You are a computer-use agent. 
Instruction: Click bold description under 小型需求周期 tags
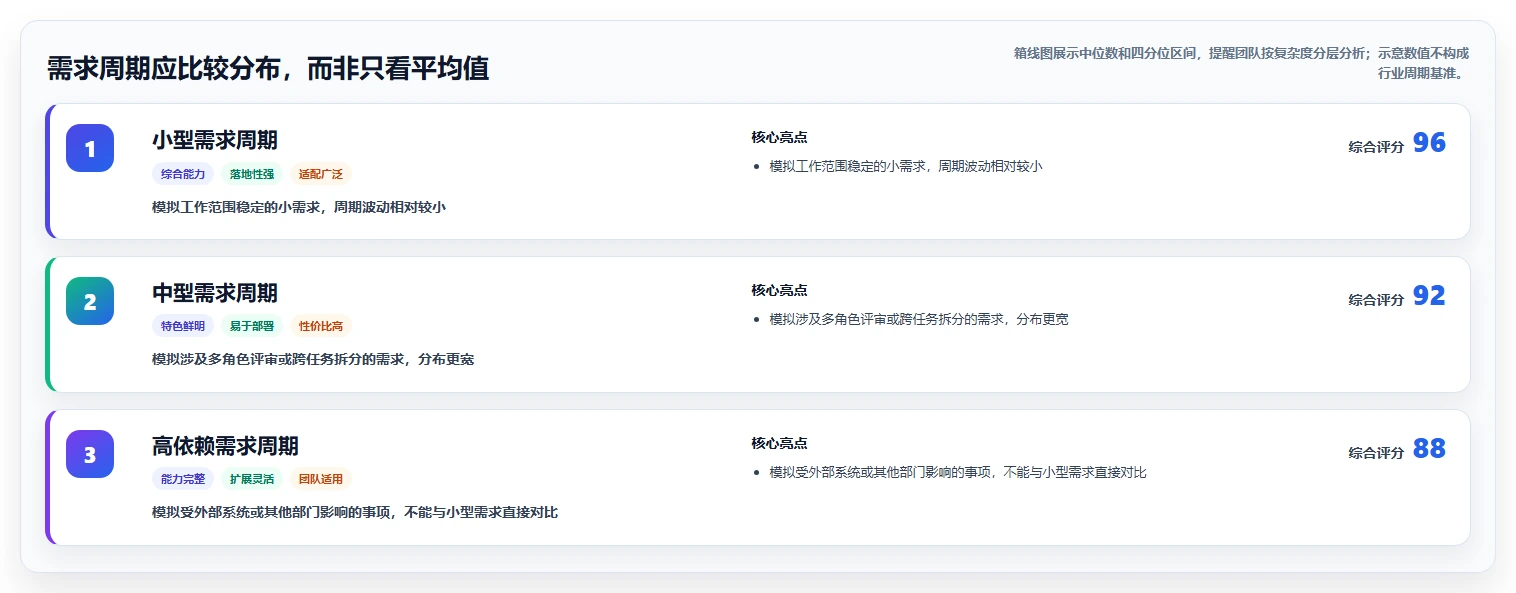click(x=299, y=207)
